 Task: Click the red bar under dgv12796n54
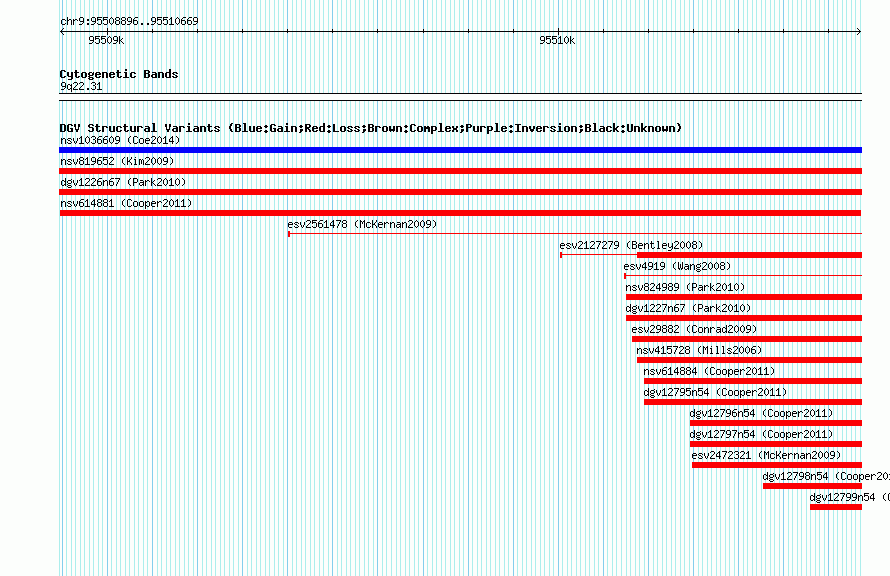tap(776, 423)
